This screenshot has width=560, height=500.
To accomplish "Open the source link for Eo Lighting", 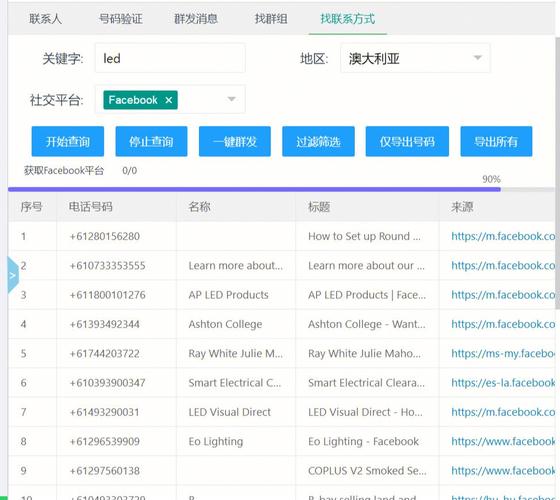I will click(503, 441).
